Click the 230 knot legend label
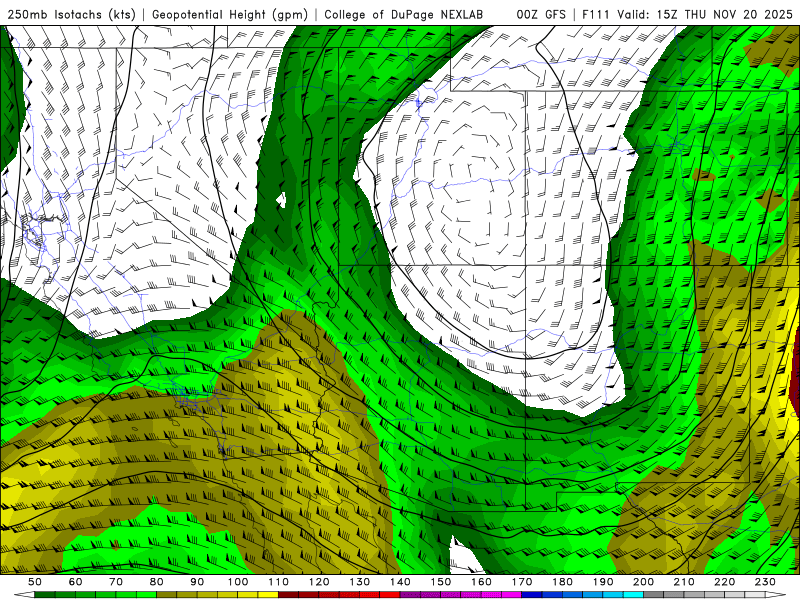 [765, 582]
